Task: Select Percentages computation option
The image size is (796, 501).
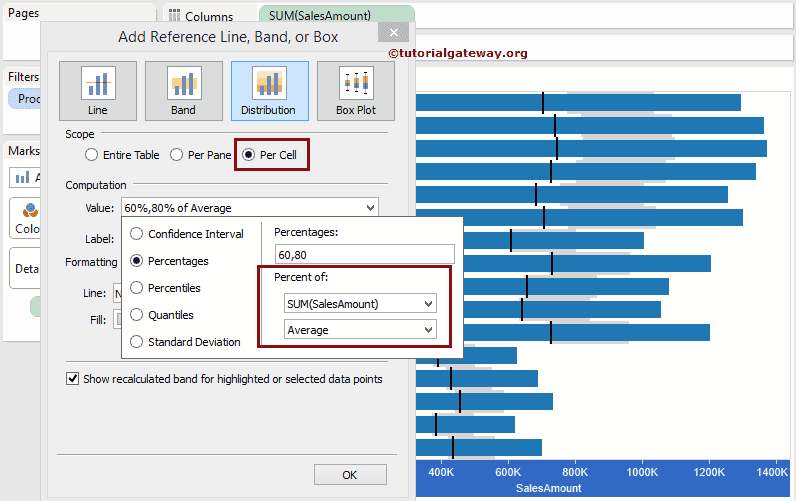Action: [x=137, y=261]
